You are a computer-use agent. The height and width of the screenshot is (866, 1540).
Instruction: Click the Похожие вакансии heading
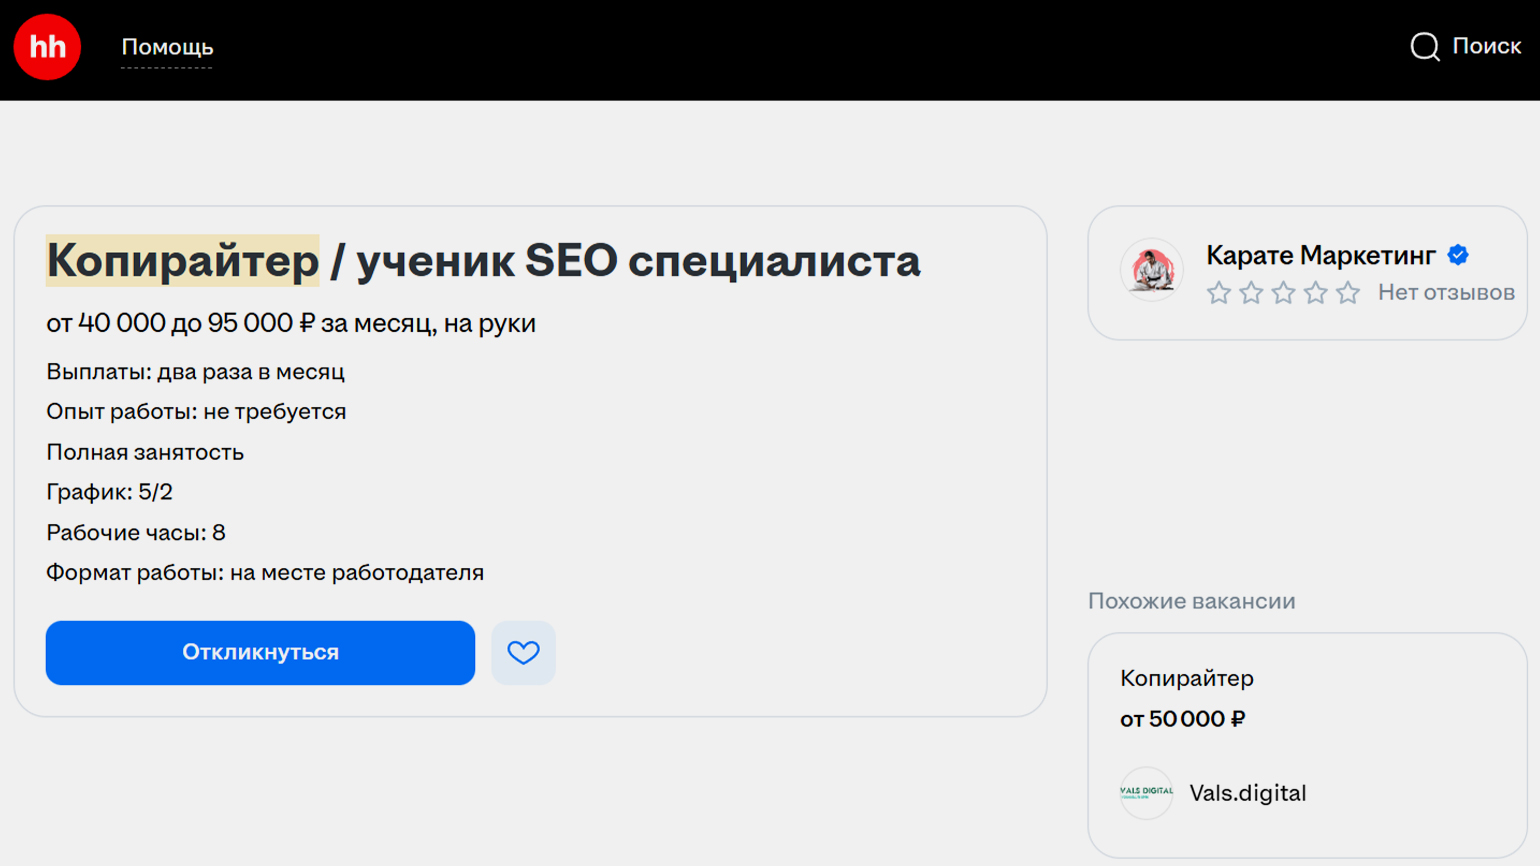click(1191, 601)
